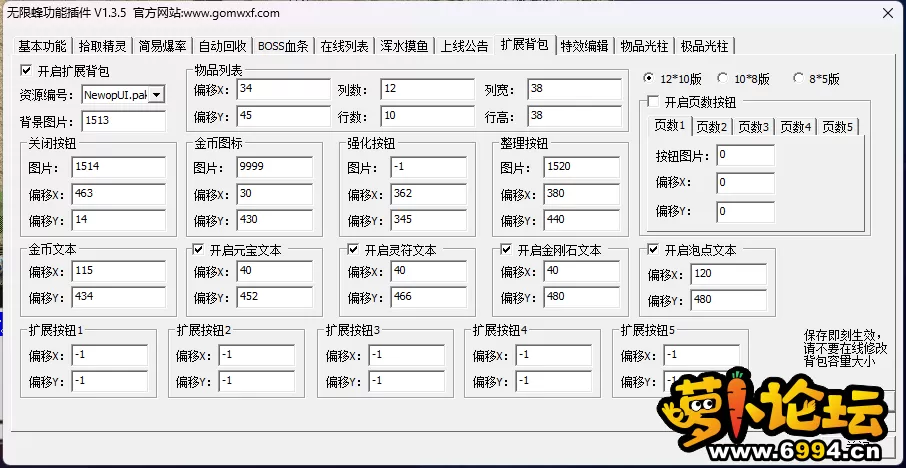Image resolution: width=906 pixels, height=468 pixels.
Task: Click the 物品列表 偏移X field
Action: [284, 89]
